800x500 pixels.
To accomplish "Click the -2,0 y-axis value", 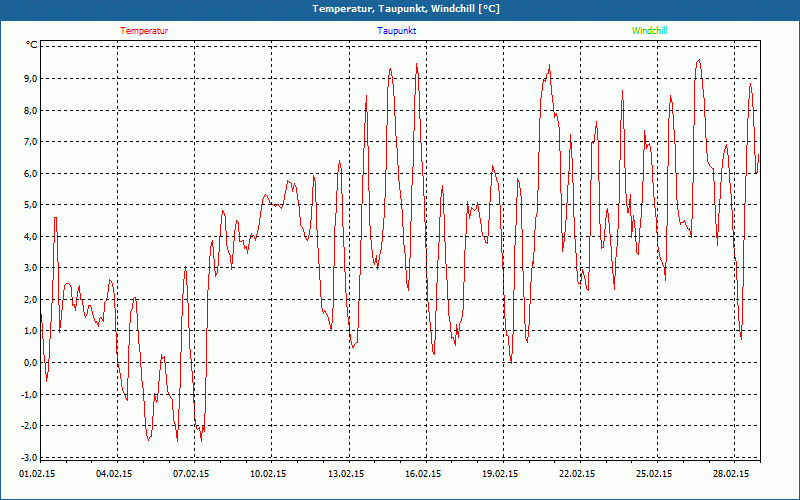I will click(29, 426).
